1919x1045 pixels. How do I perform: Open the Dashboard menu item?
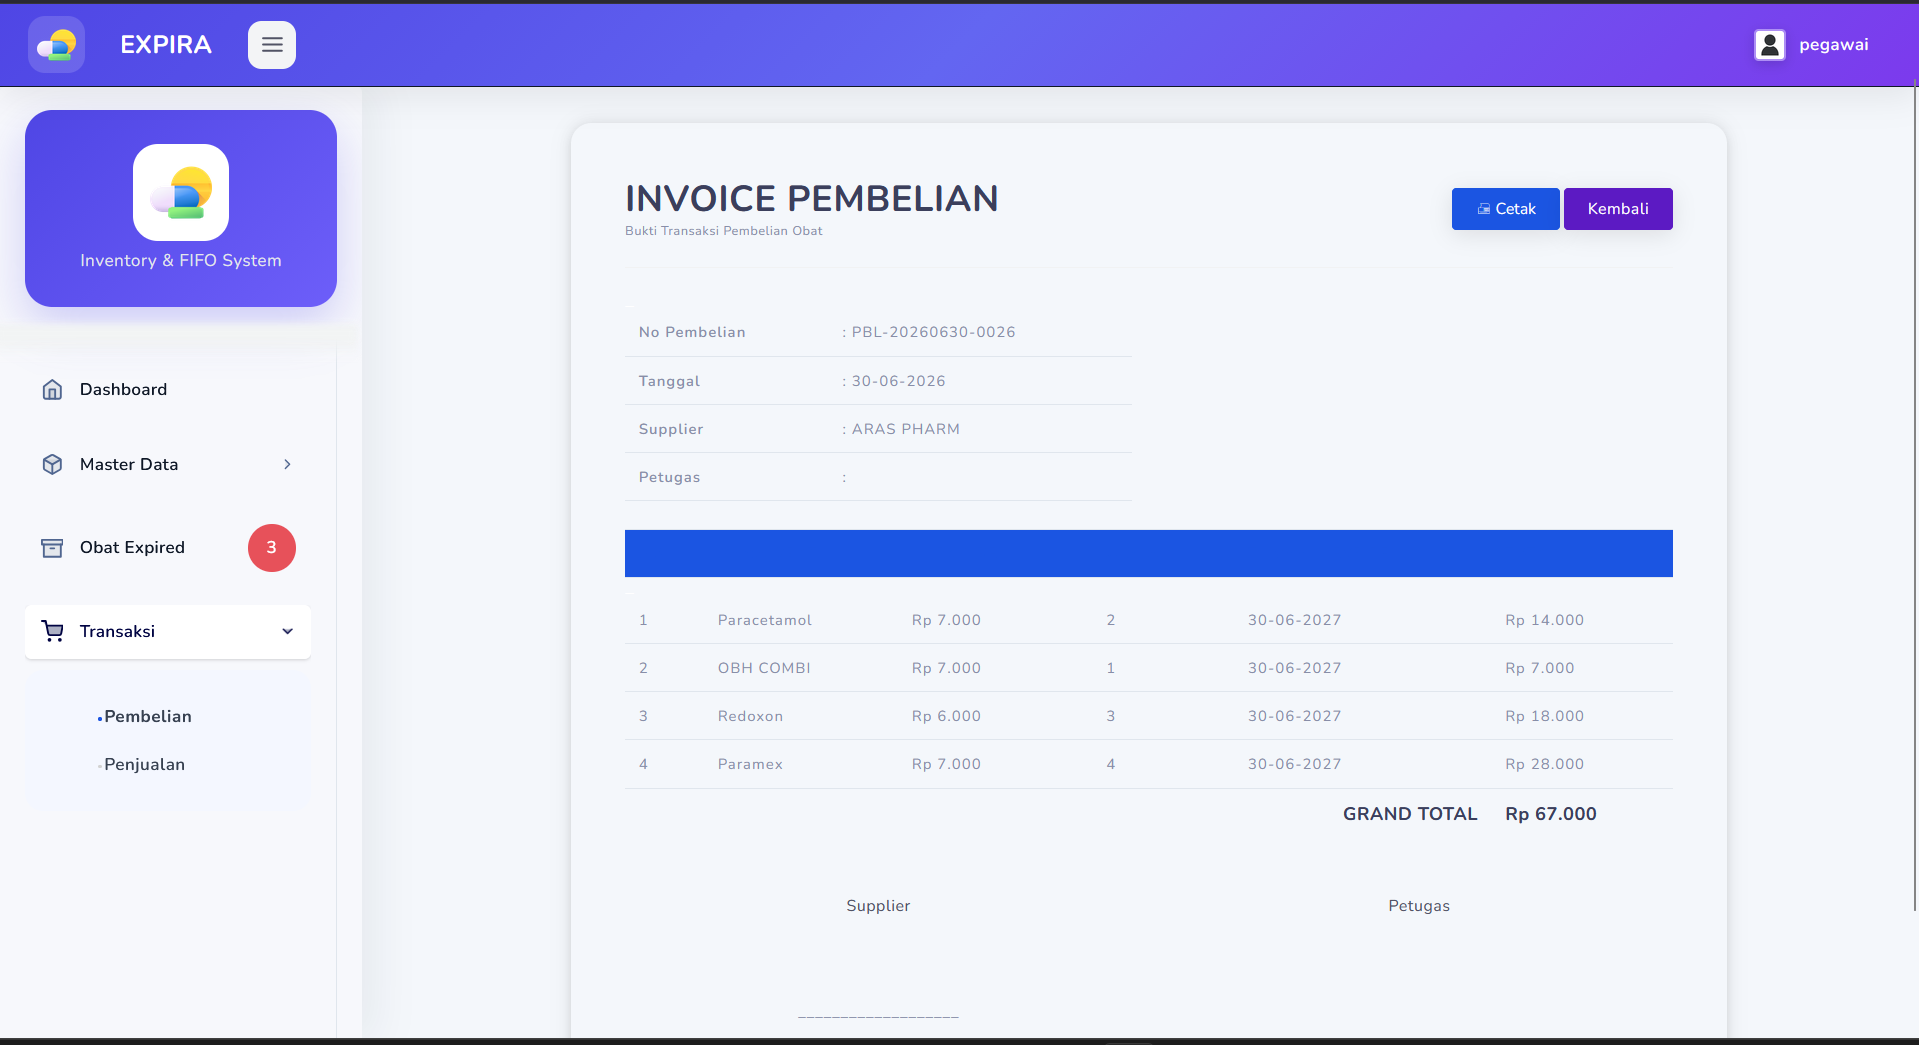point(168,390)
